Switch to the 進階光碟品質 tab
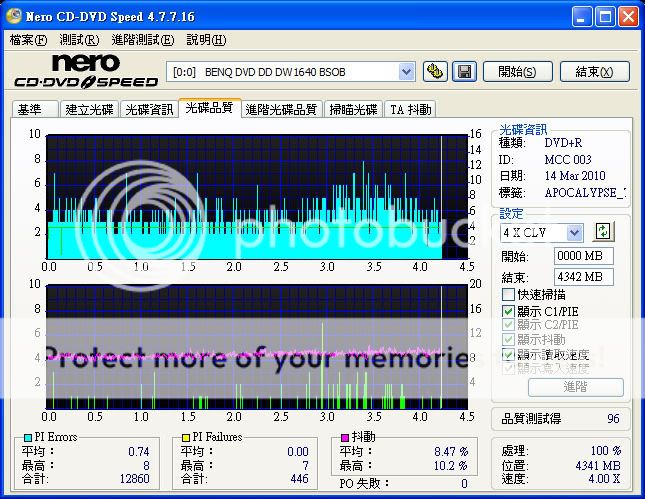Screen dimensions: 645x499 (x=281, y=109)
